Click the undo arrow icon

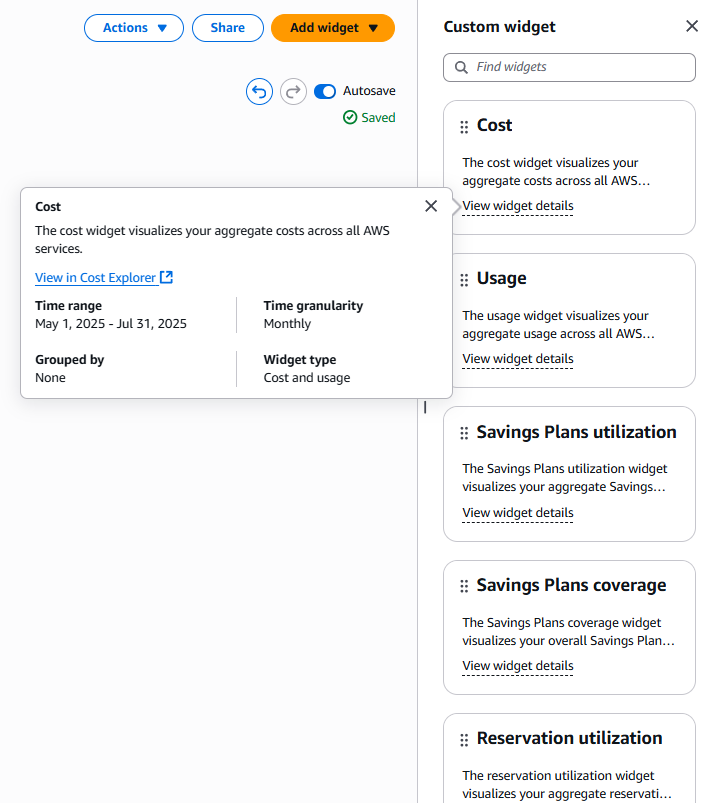(x=259, y=92)
